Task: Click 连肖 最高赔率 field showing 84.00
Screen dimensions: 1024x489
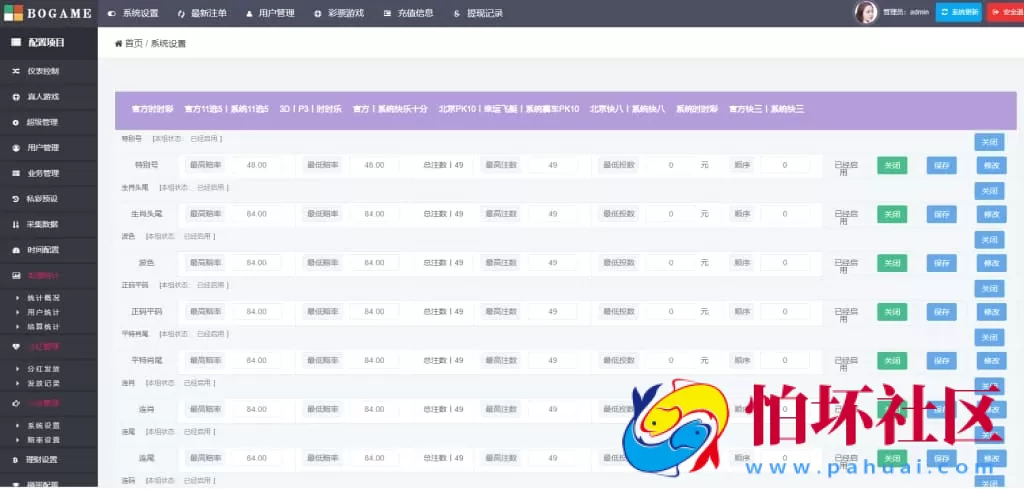Action: pos(256,409)
